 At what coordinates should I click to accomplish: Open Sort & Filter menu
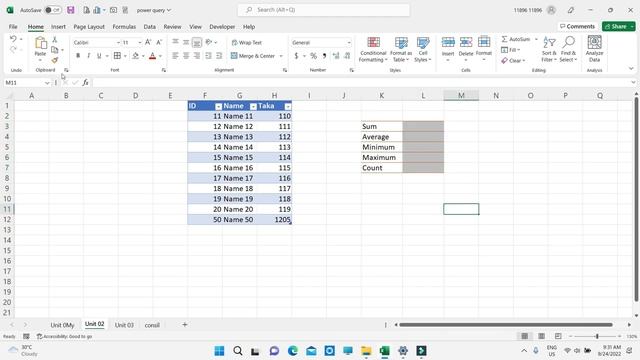549,49
